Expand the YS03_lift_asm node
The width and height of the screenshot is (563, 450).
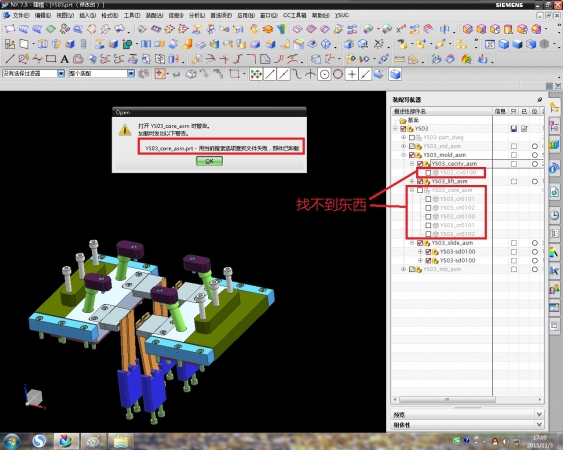[x=412, y=181]
